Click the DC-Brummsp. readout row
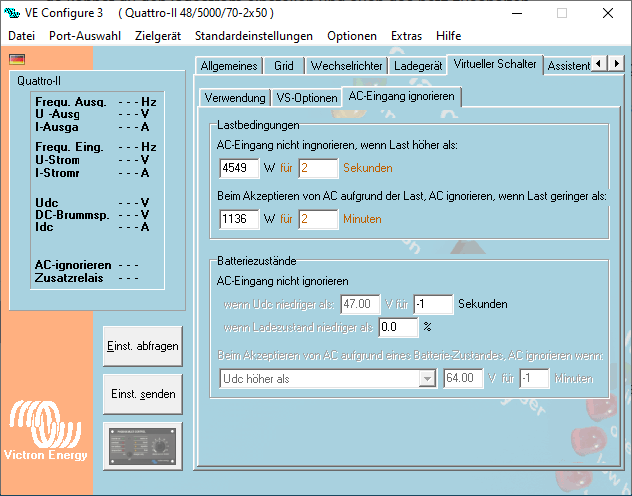This screenshot has width=632, height=496. [x=92, y=215]
